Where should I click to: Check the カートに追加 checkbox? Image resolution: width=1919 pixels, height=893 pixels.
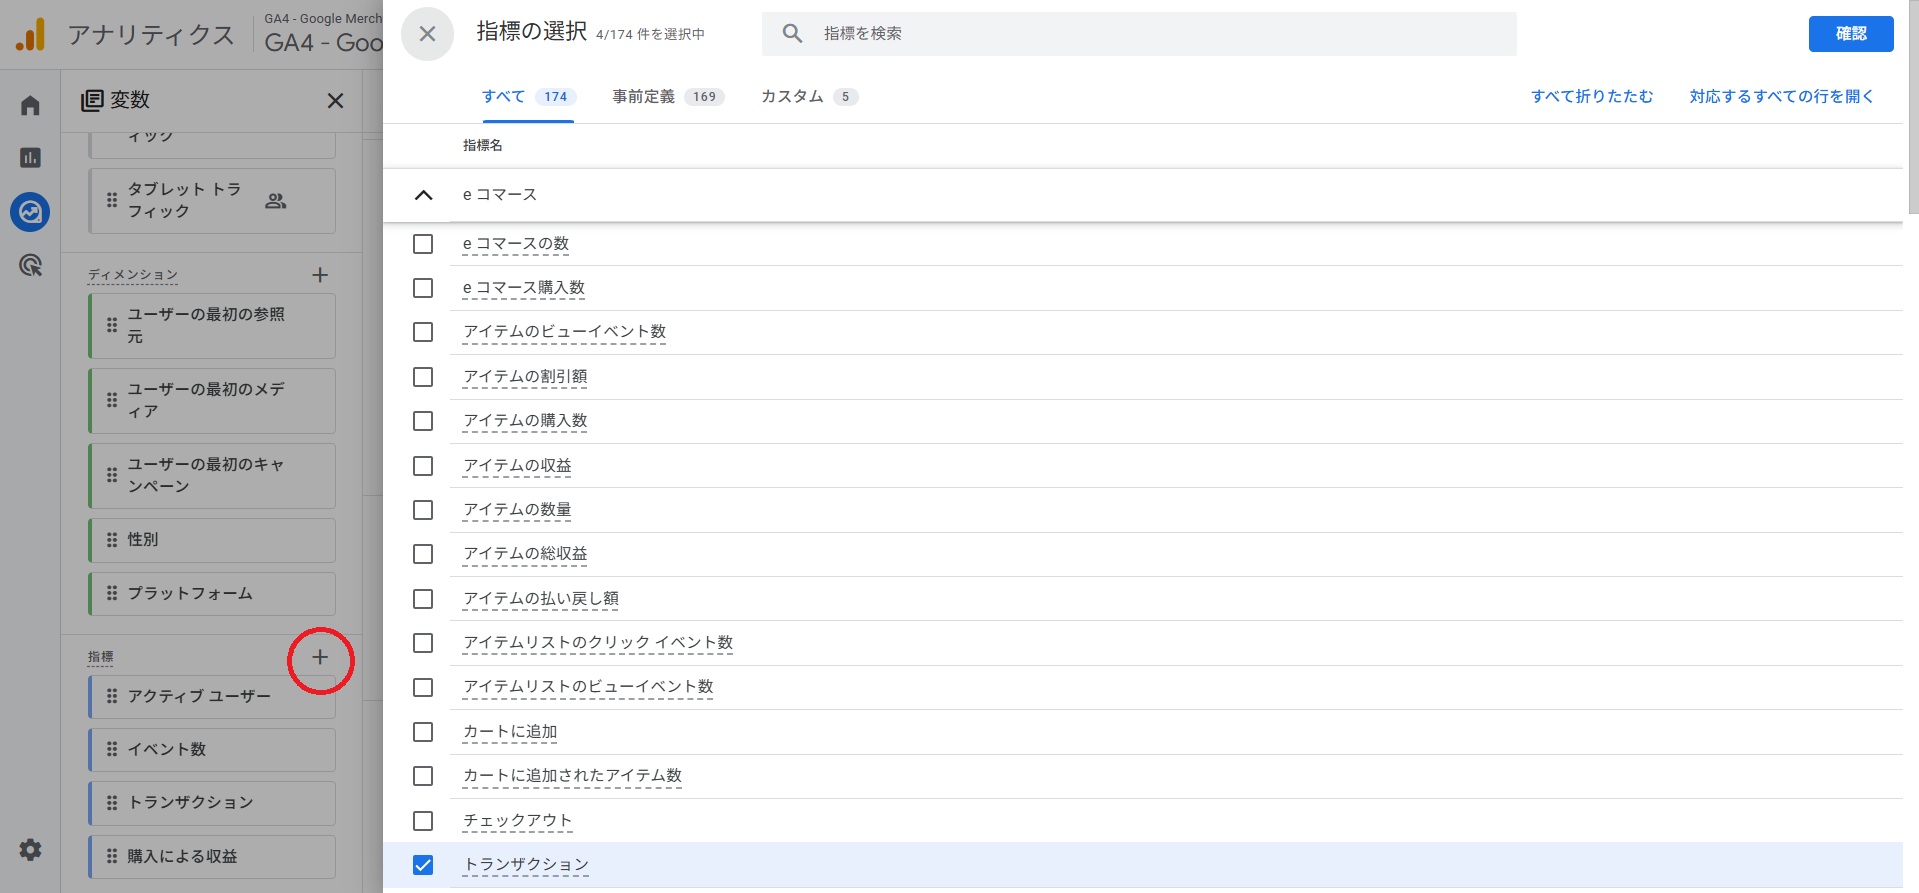pos(423,732)
